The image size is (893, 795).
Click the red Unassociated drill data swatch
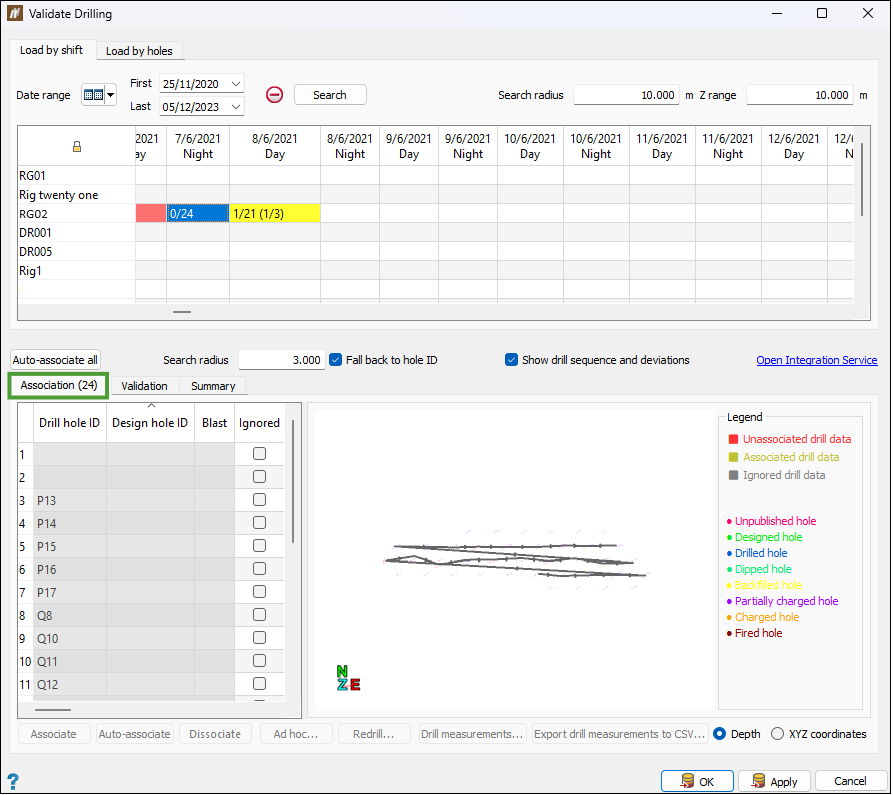coord(733,439)
